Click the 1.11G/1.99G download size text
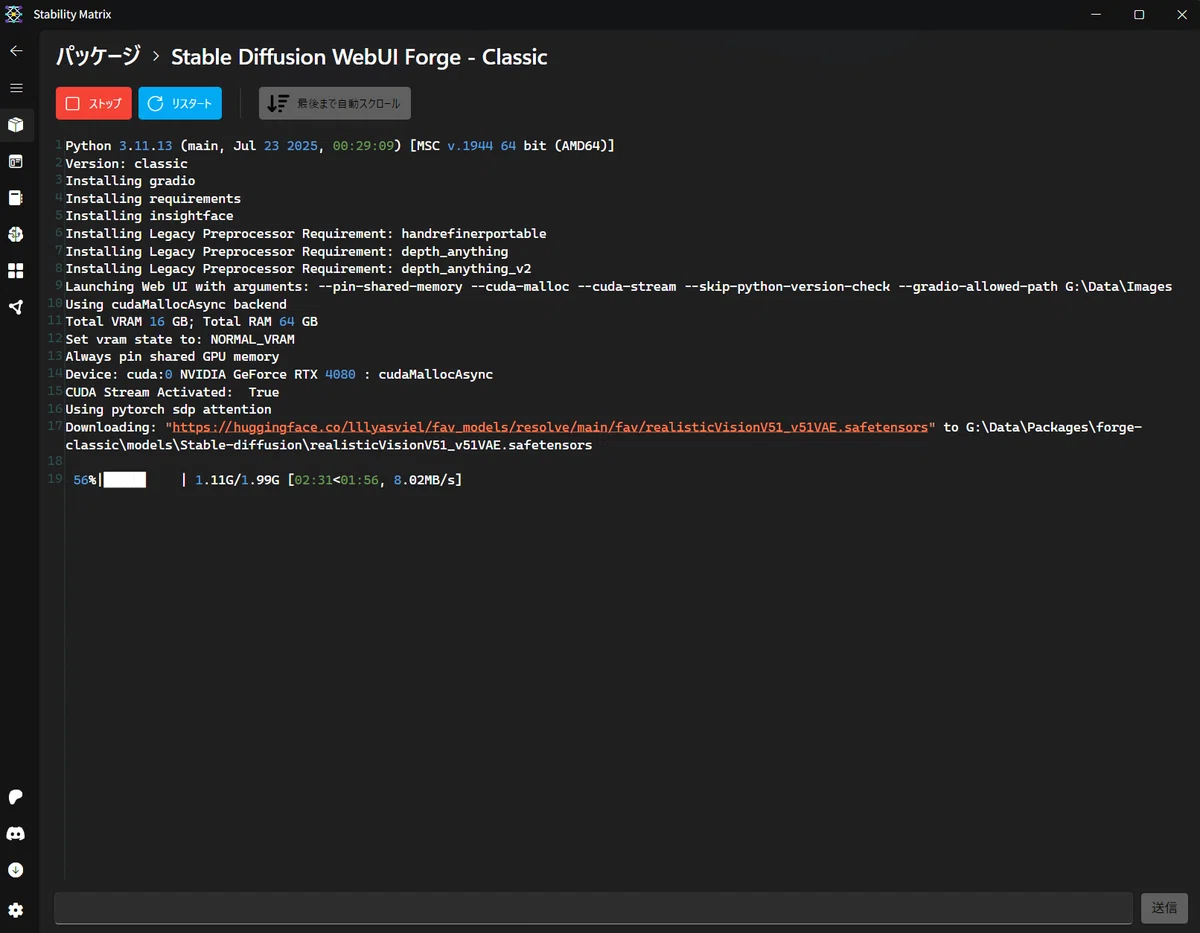This screenshot has width=1200, height=933. coord(237,480)
